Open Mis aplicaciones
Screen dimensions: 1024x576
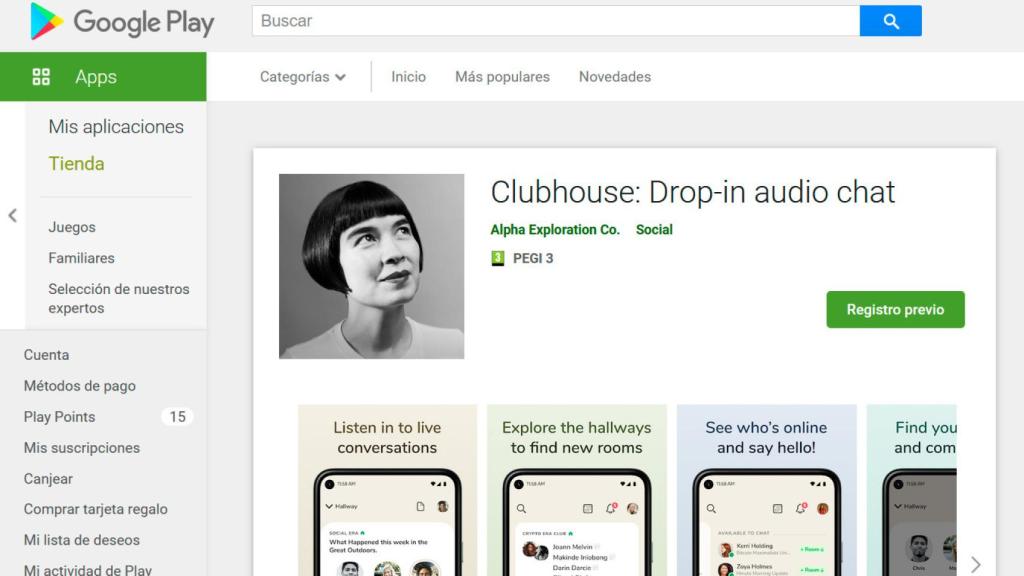coord(117,127)
